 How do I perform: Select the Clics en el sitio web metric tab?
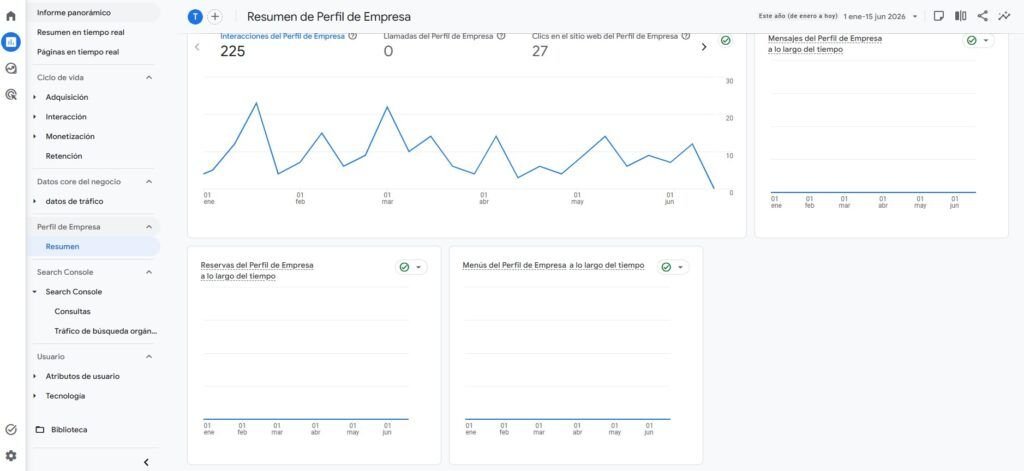[x=605, y=37]
